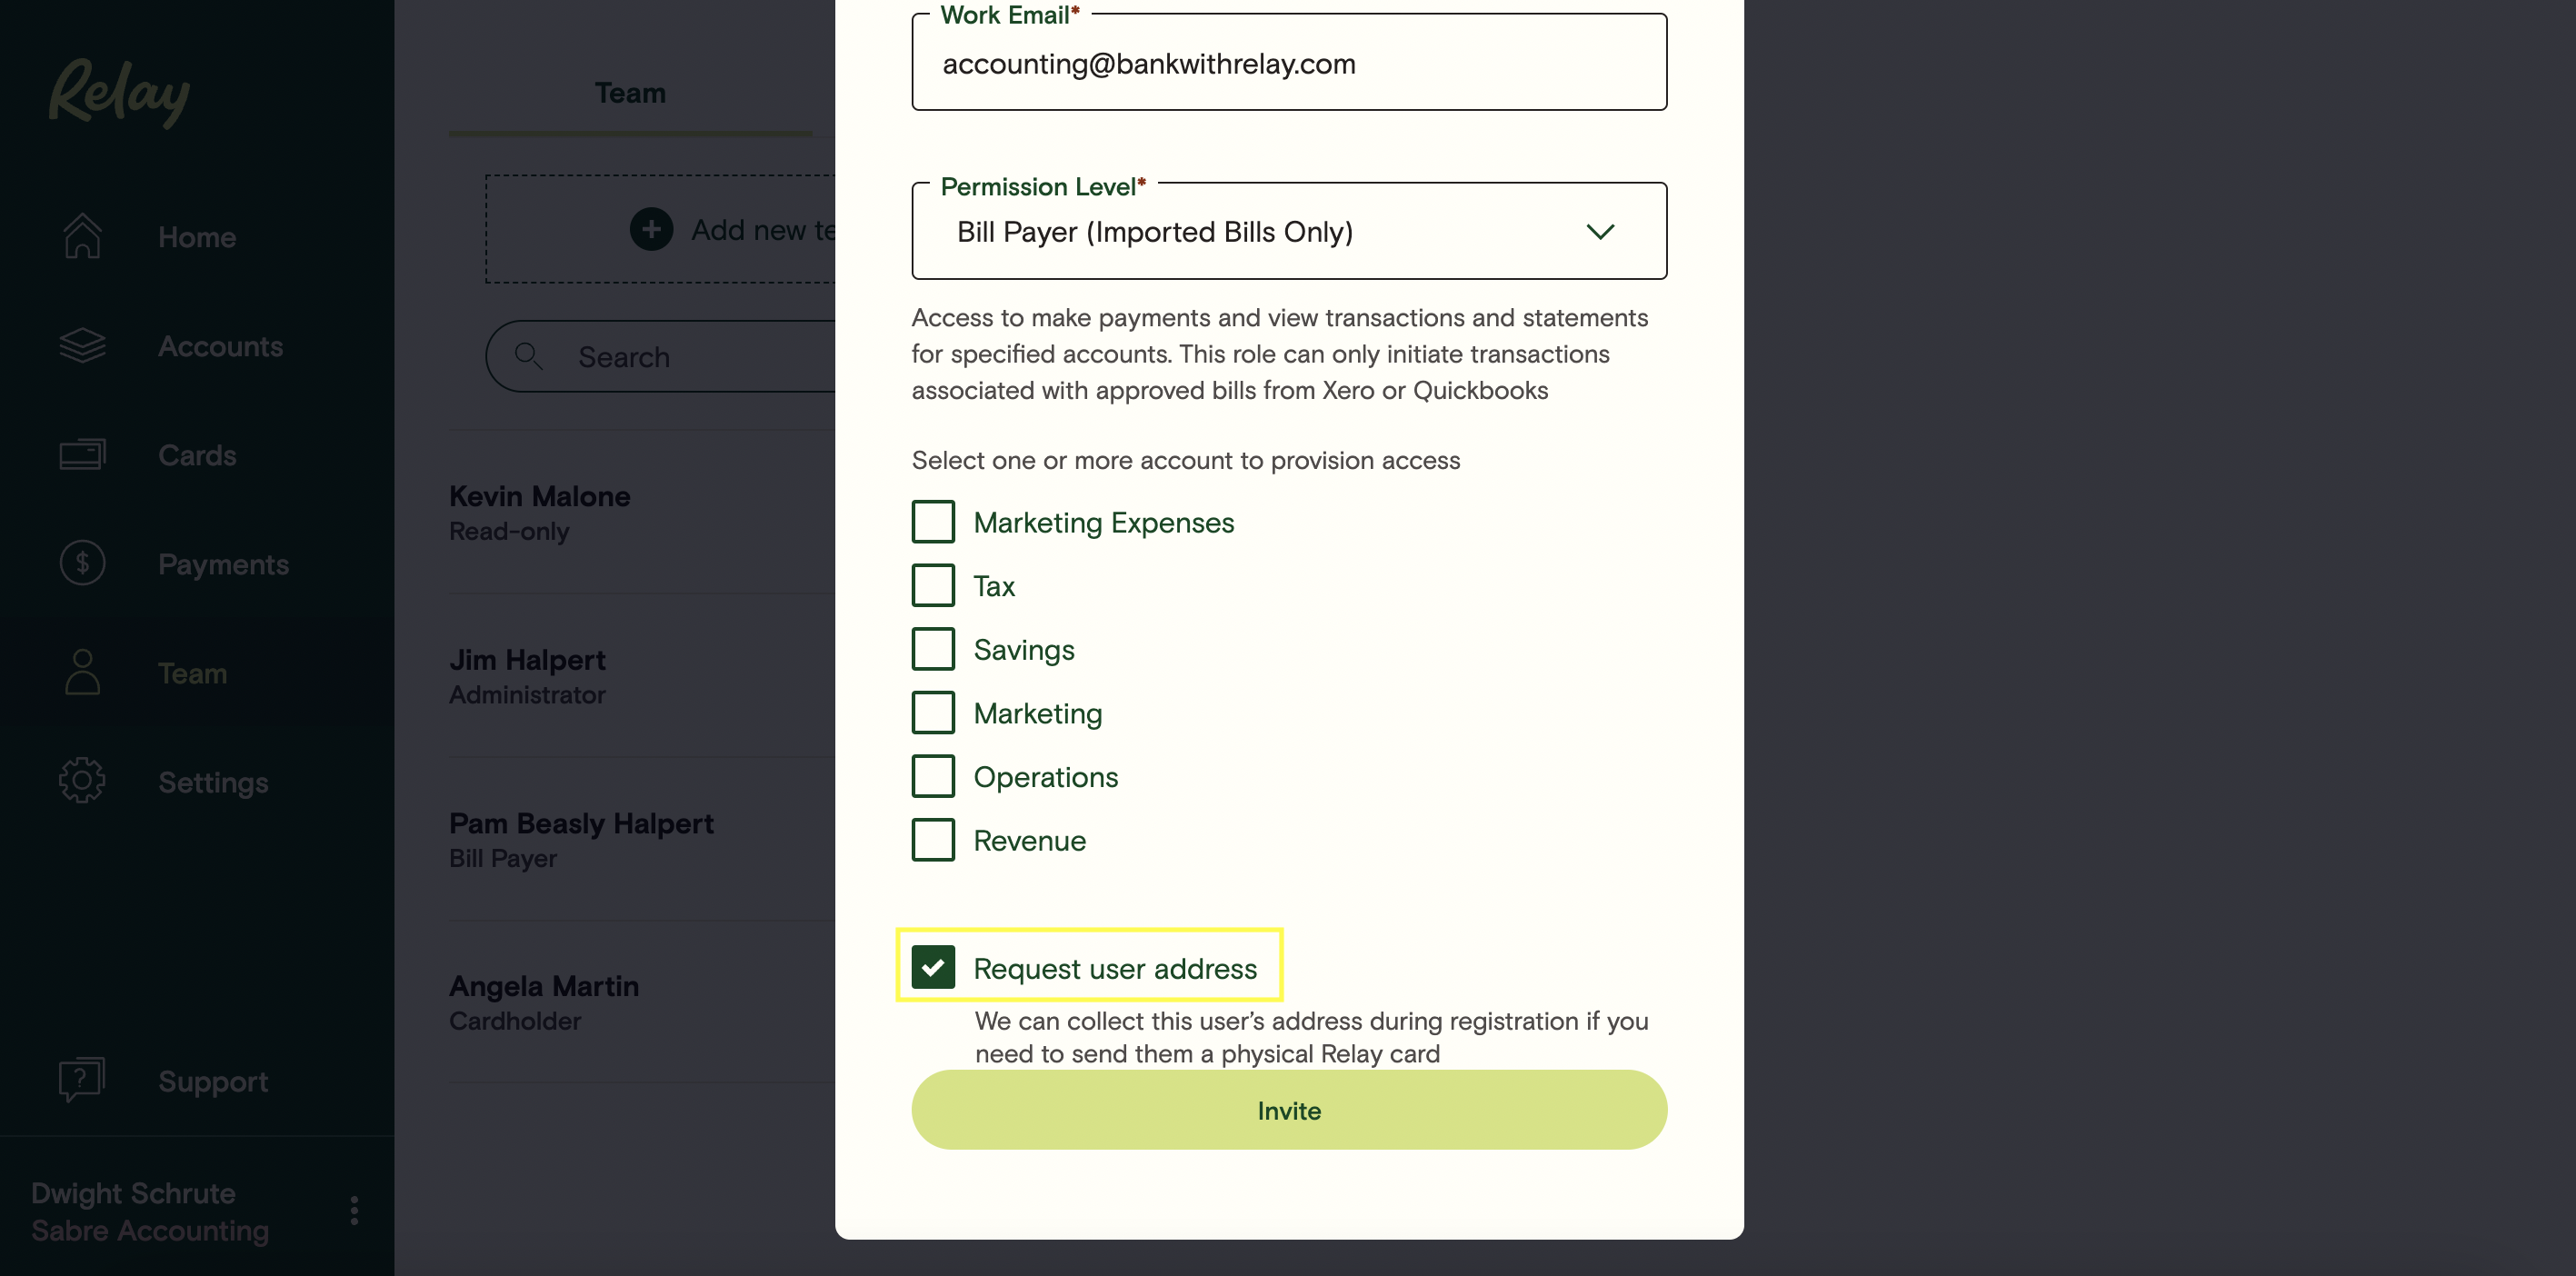This screenshot has width=2576, height=1276.
Task: Expand the Permission Level dropdown chevron
Action: click(1600, 232)
